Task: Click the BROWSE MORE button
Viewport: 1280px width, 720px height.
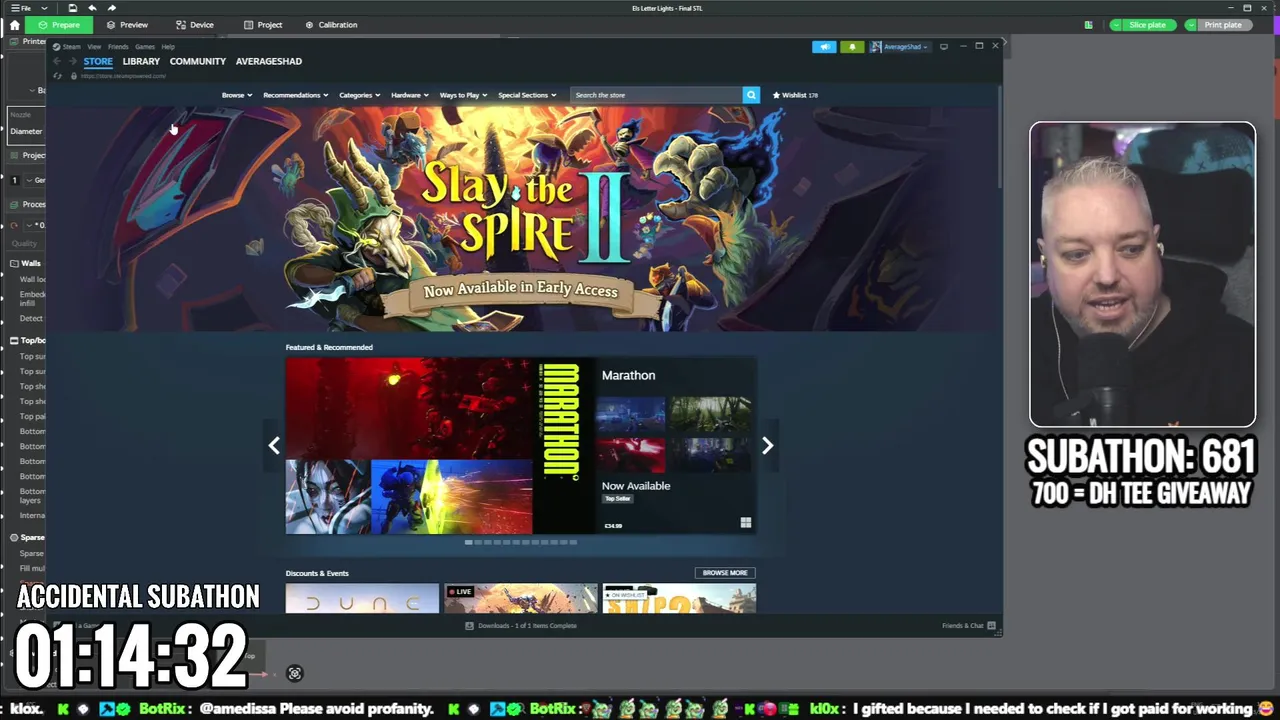Action: coord(725,573)
